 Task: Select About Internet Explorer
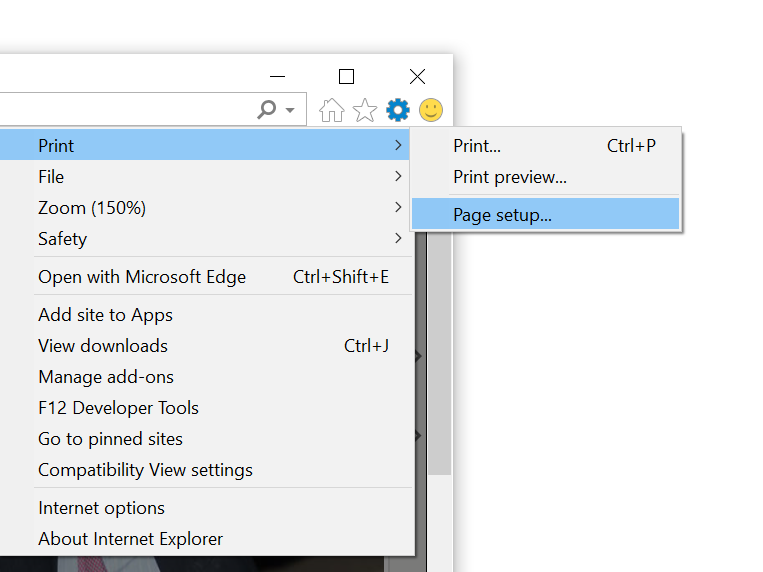coord(206,539)
